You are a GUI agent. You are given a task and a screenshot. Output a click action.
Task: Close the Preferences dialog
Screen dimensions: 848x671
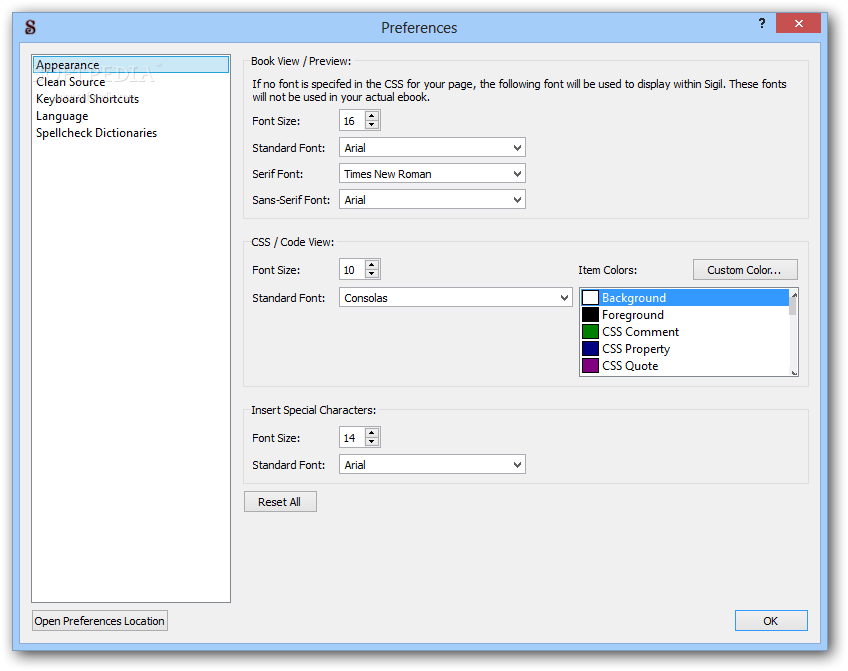(x=798, y=23)
